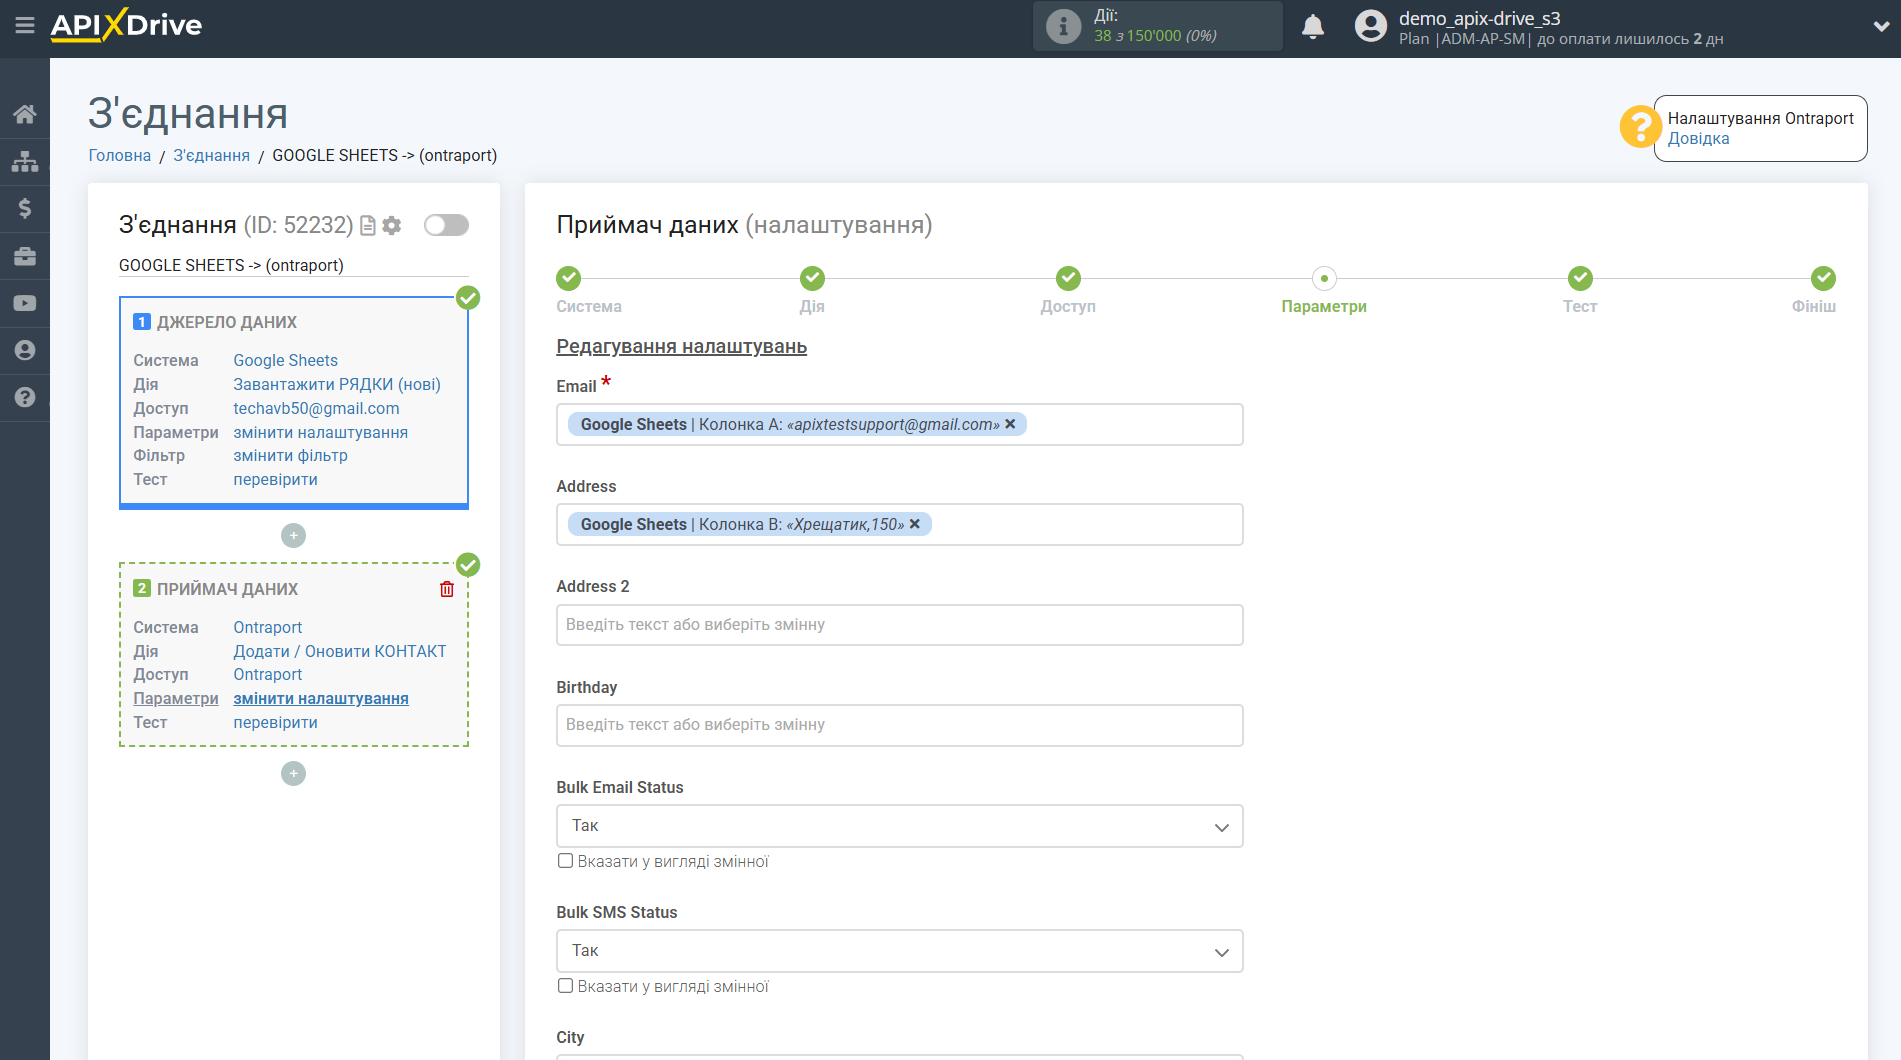Open the YouTube video icon in sidebar
Image resolution: width=1901 pixels, height=1060 pixels.
[x=24, y=303]
